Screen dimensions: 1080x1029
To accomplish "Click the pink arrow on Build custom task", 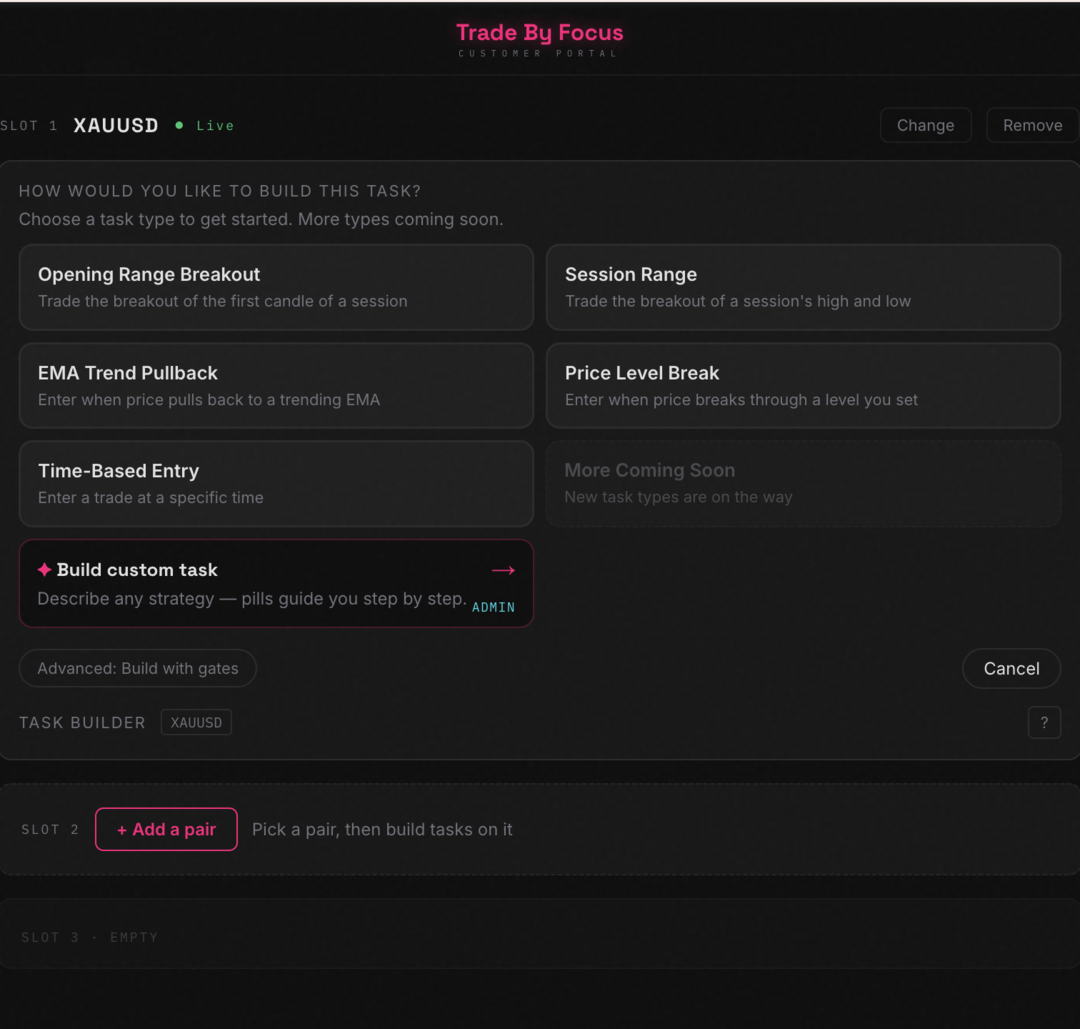I will click(503, 570).
